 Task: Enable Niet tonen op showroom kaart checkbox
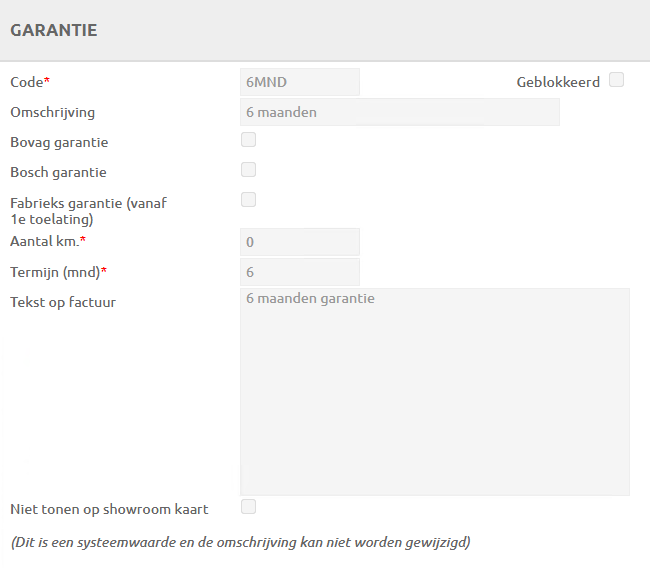(x=248, y=507)
